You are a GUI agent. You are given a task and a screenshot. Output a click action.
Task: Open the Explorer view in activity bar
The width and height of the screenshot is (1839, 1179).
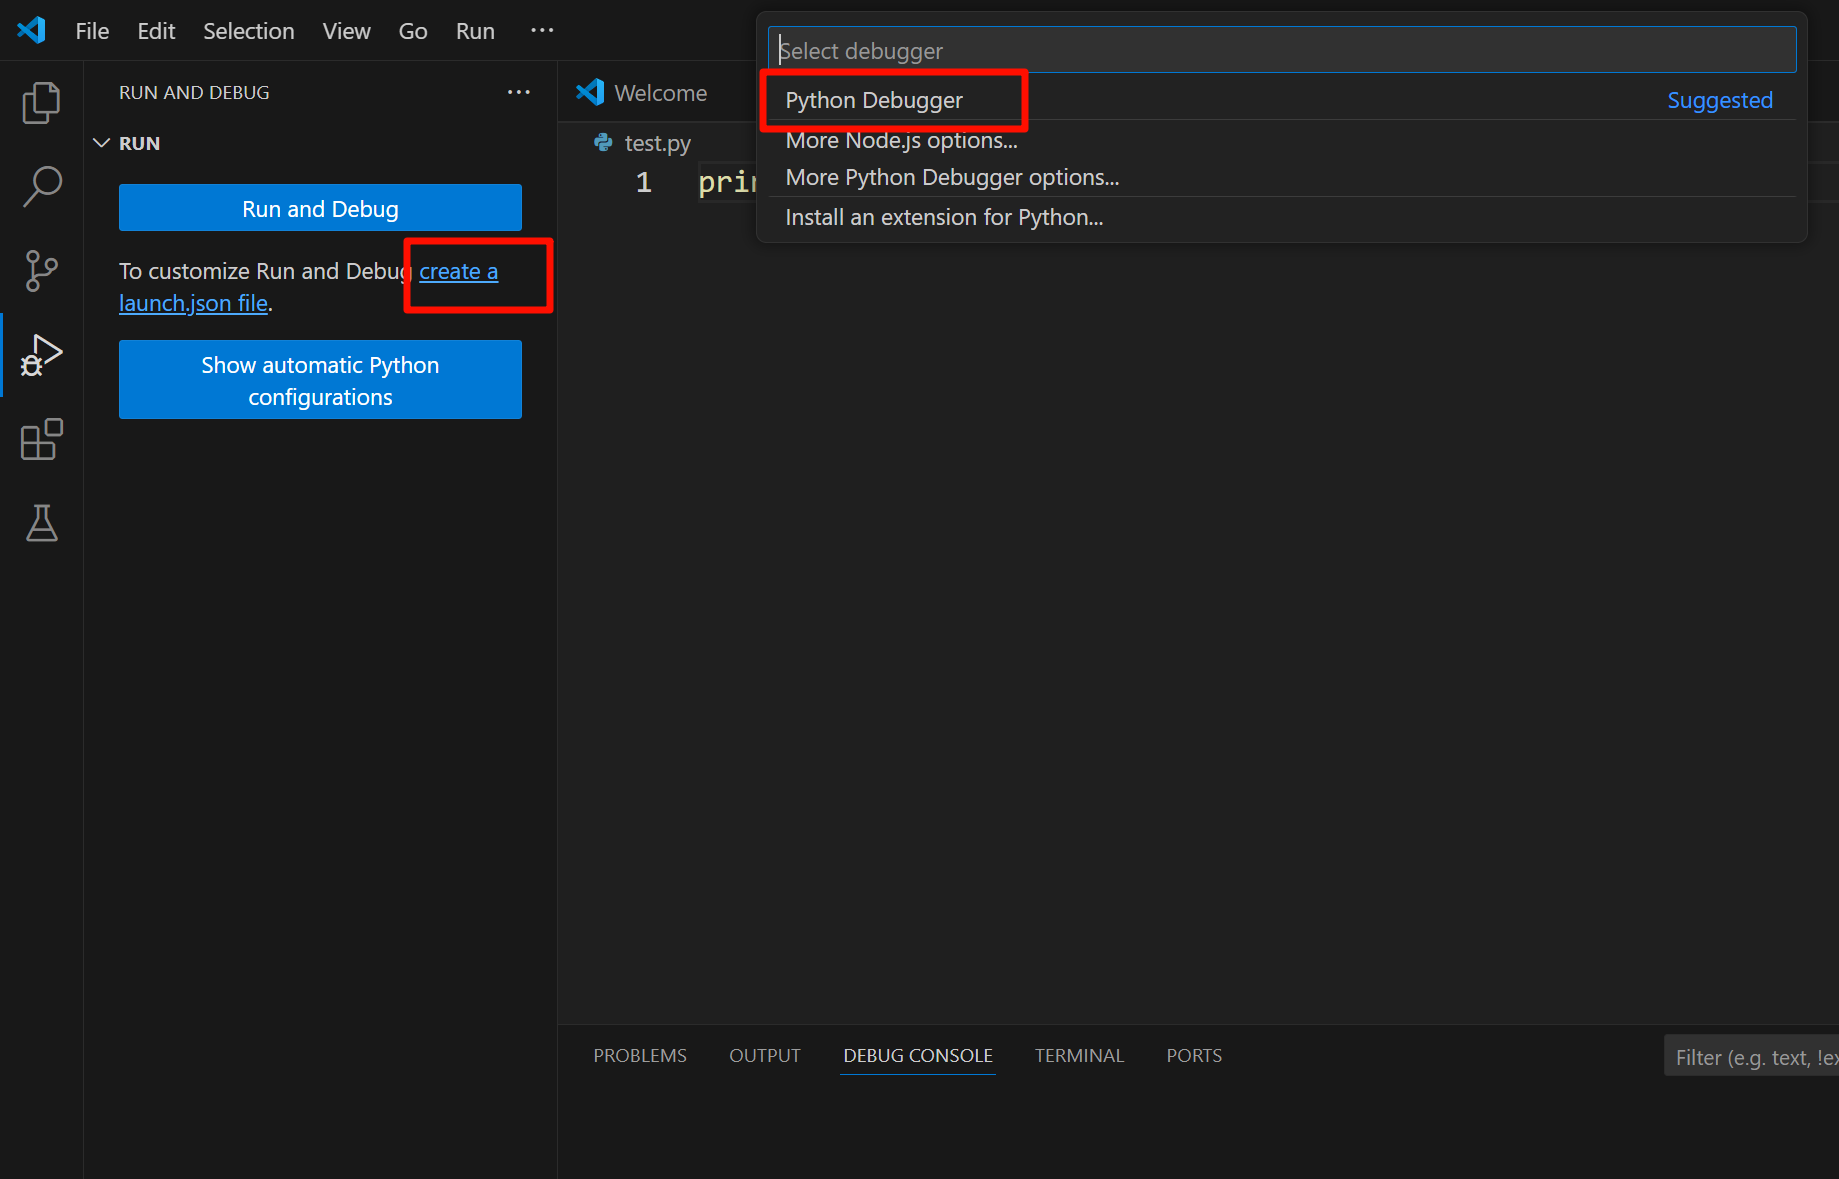41,102
